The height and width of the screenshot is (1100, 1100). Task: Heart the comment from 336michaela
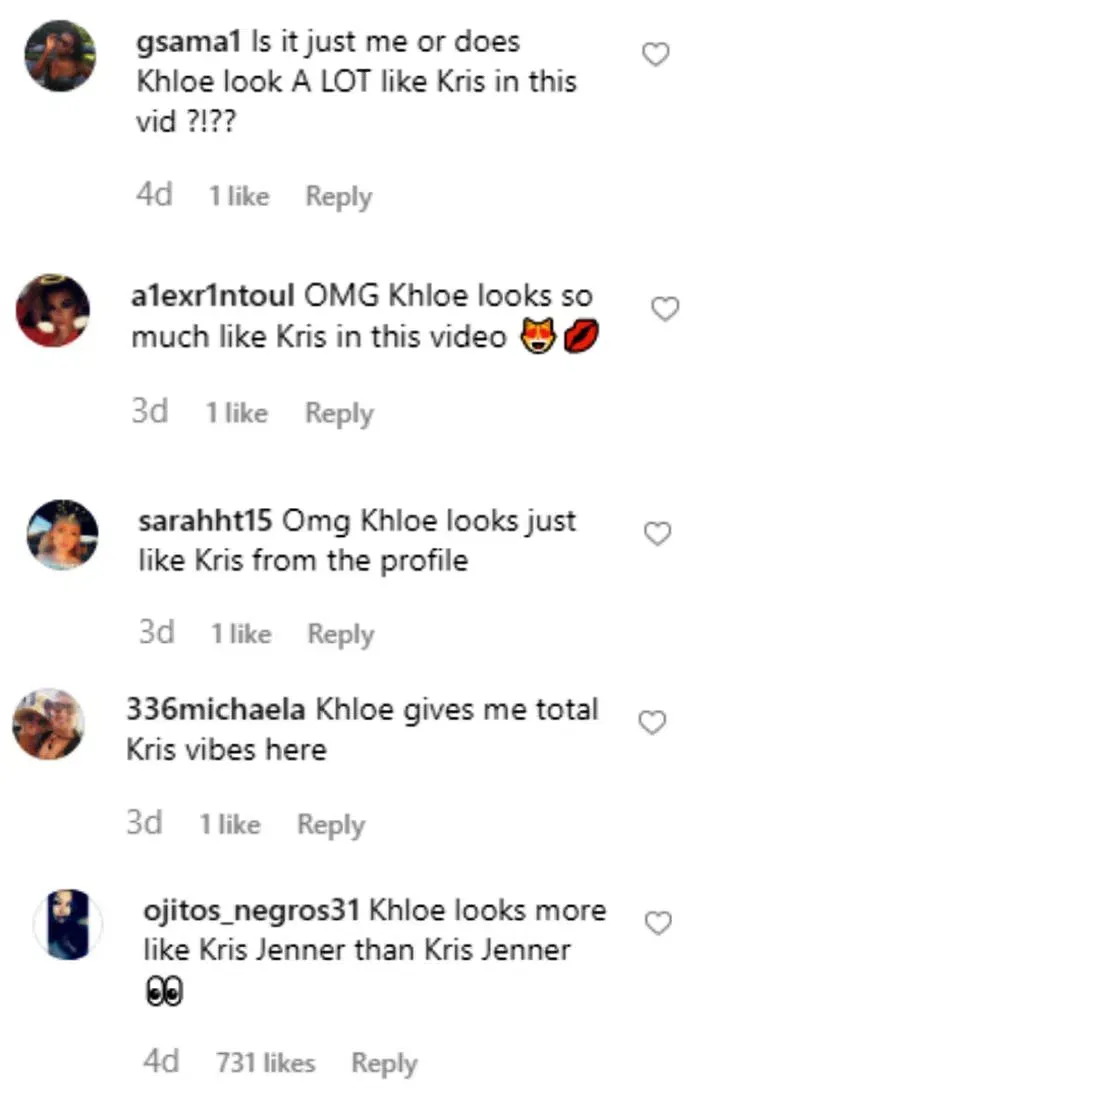652,722
